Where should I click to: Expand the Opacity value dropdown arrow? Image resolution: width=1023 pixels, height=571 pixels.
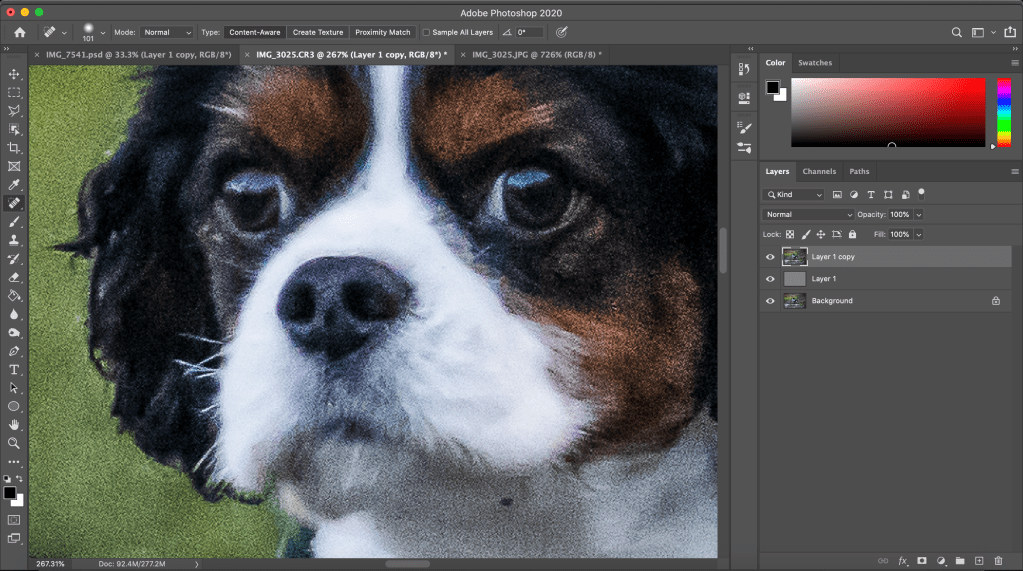point(919,215)
